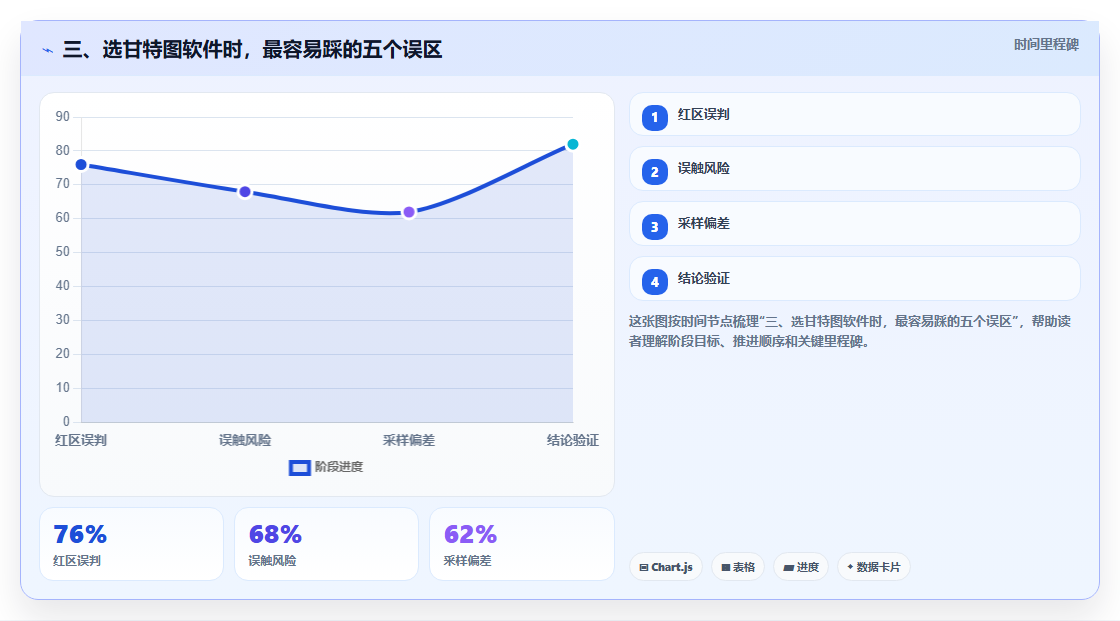Viewport: 1120px width, 621px height.
Task: Open the 数据卡片 tag
Action: pyautogui.click(x=874, y=567)
